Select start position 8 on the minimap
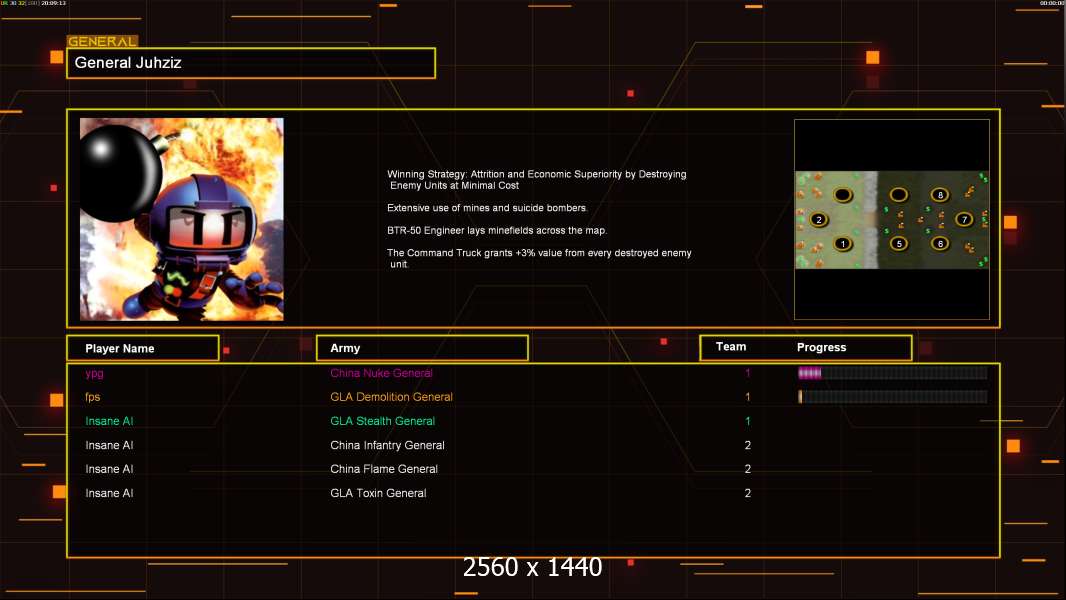Screen dimensions: 1066x600 coord(940,195)
